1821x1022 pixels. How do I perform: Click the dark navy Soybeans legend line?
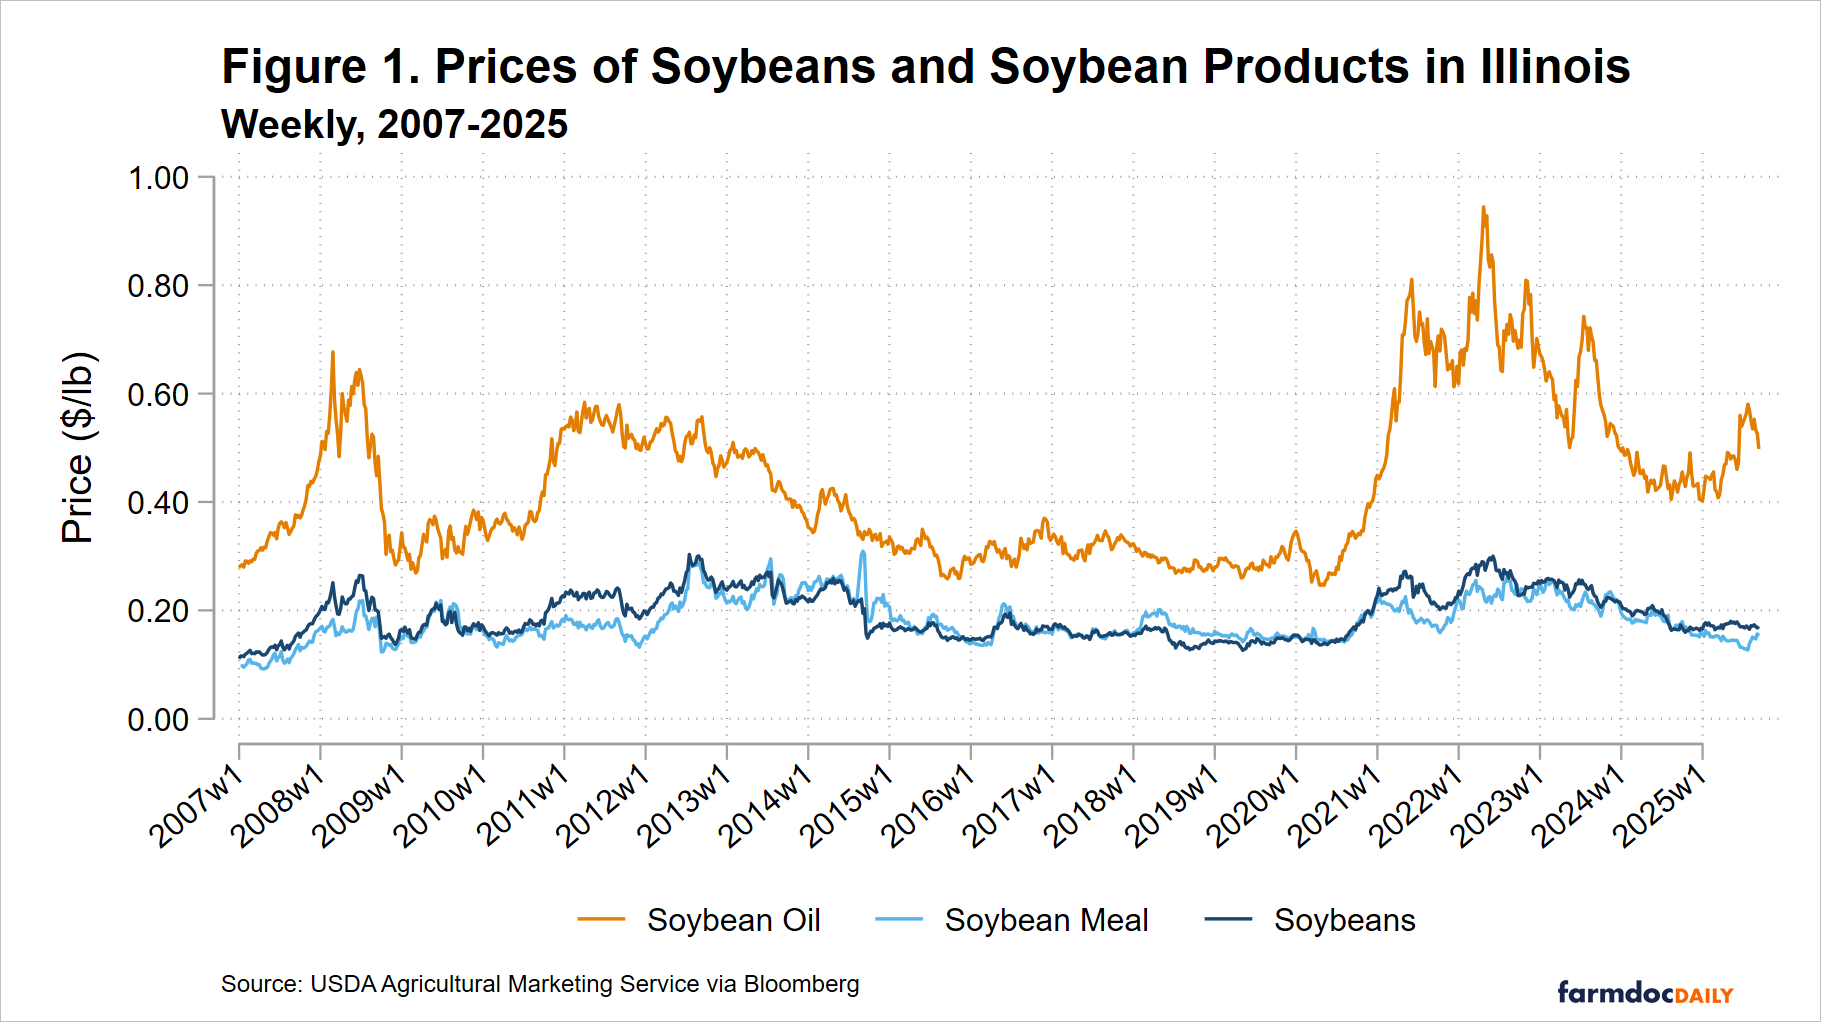click(1228, 919)
